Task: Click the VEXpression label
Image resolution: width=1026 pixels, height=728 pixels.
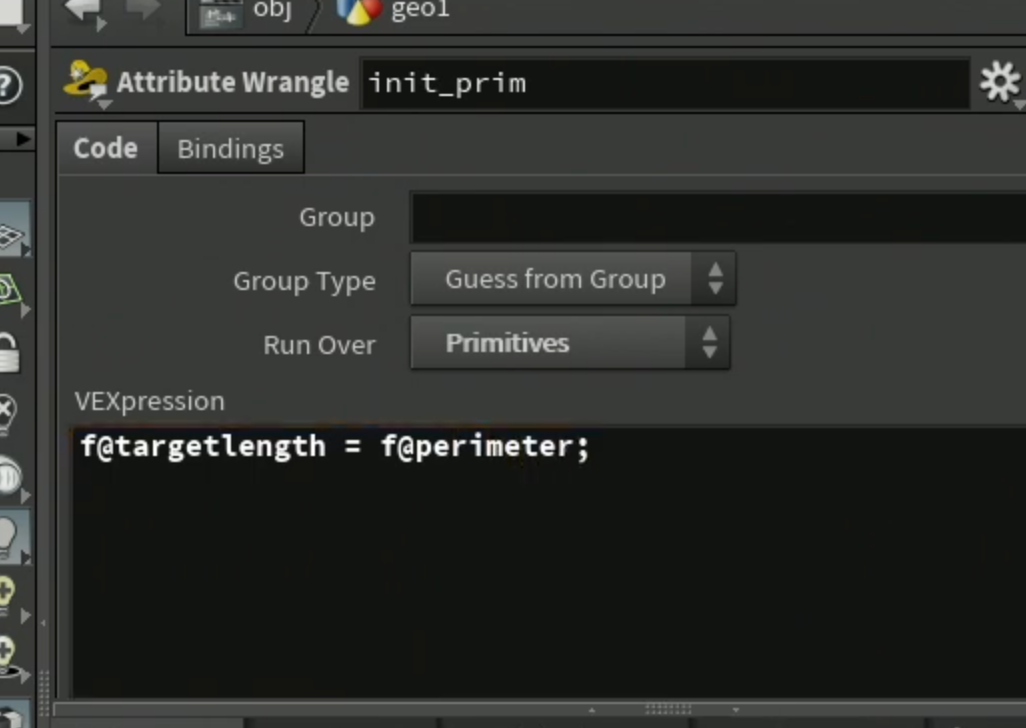Action: 149,401
